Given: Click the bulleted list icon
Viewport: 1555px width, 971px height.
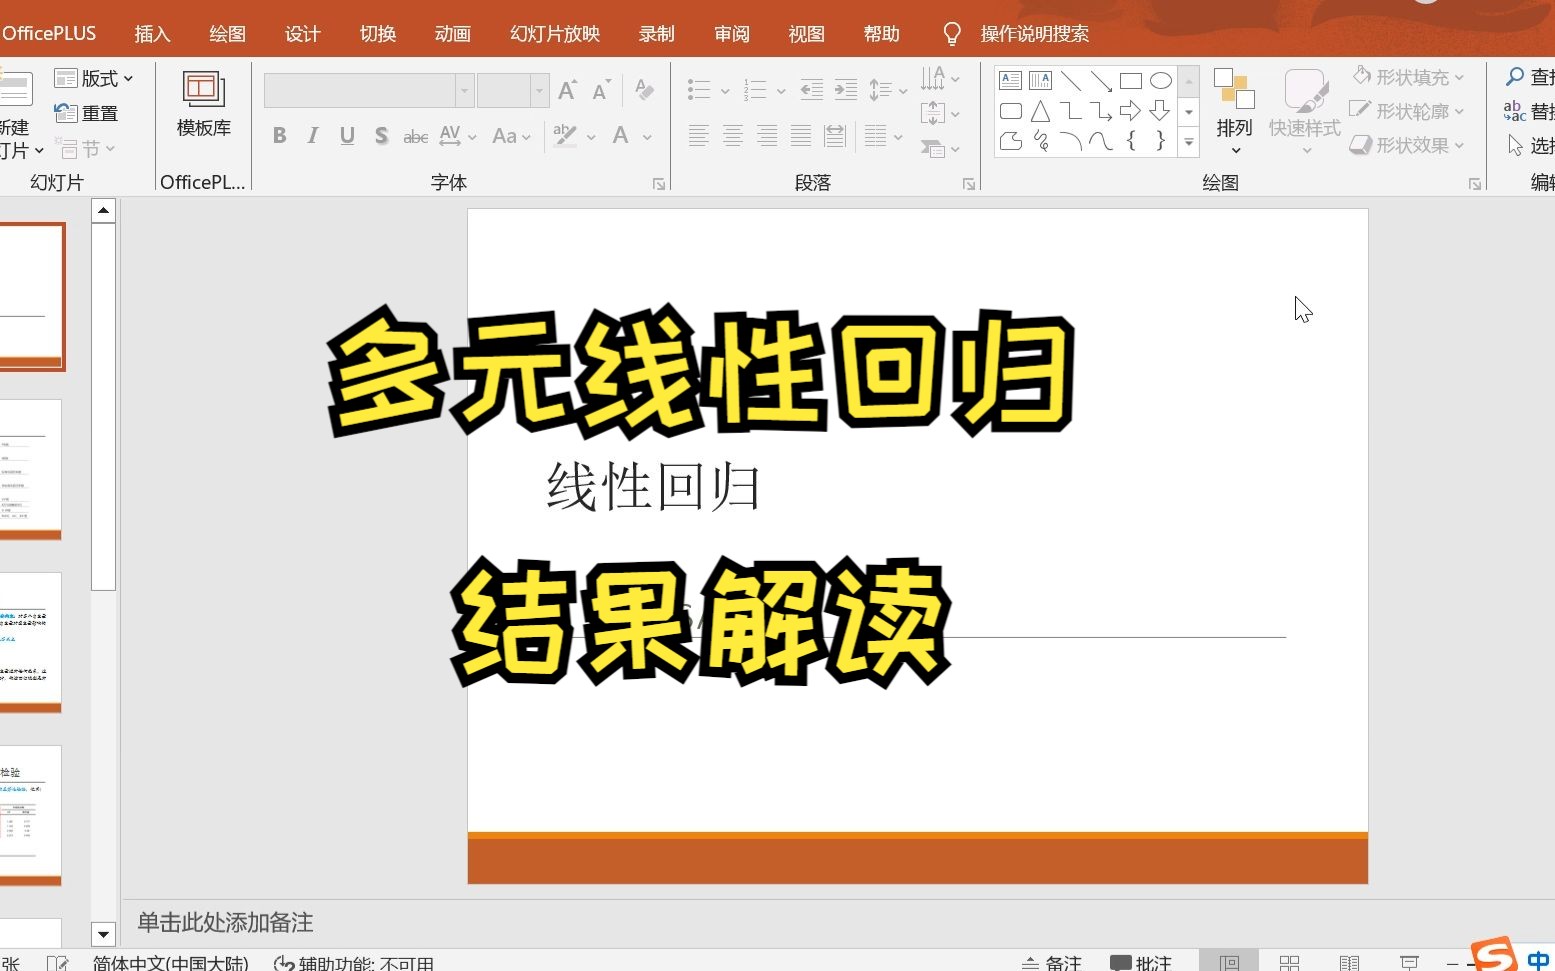Looking at the screenshot, I should click(701, 89).
